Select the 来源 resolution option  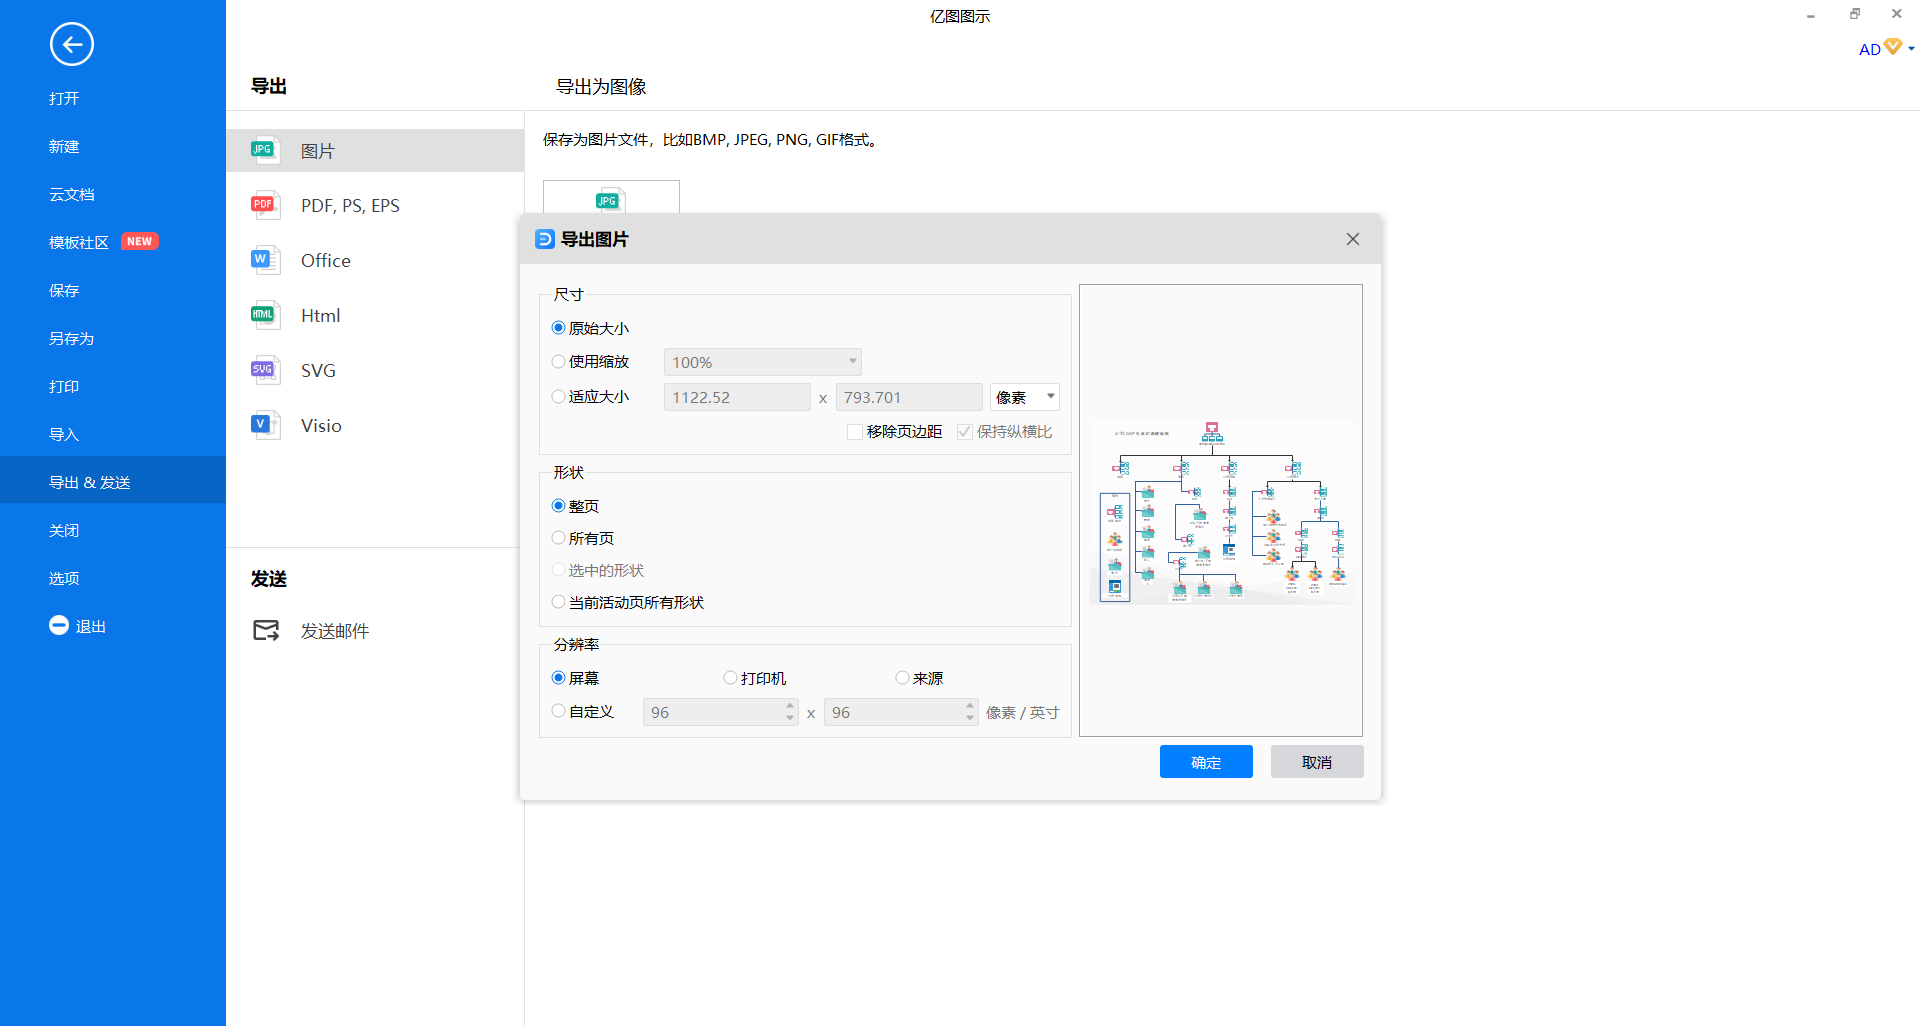[902, 678]
